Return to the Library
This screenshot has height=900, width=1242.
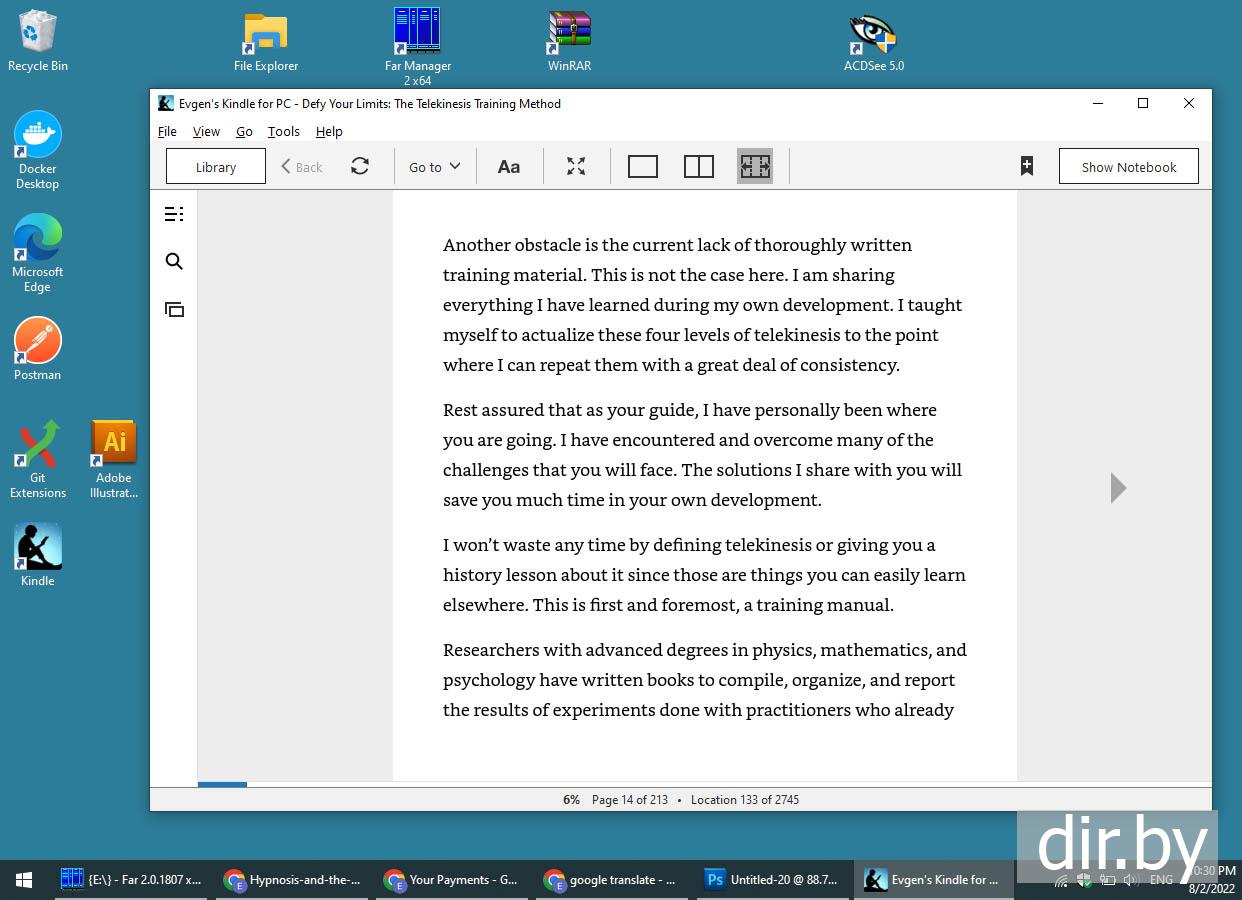[x=216, y=167]
